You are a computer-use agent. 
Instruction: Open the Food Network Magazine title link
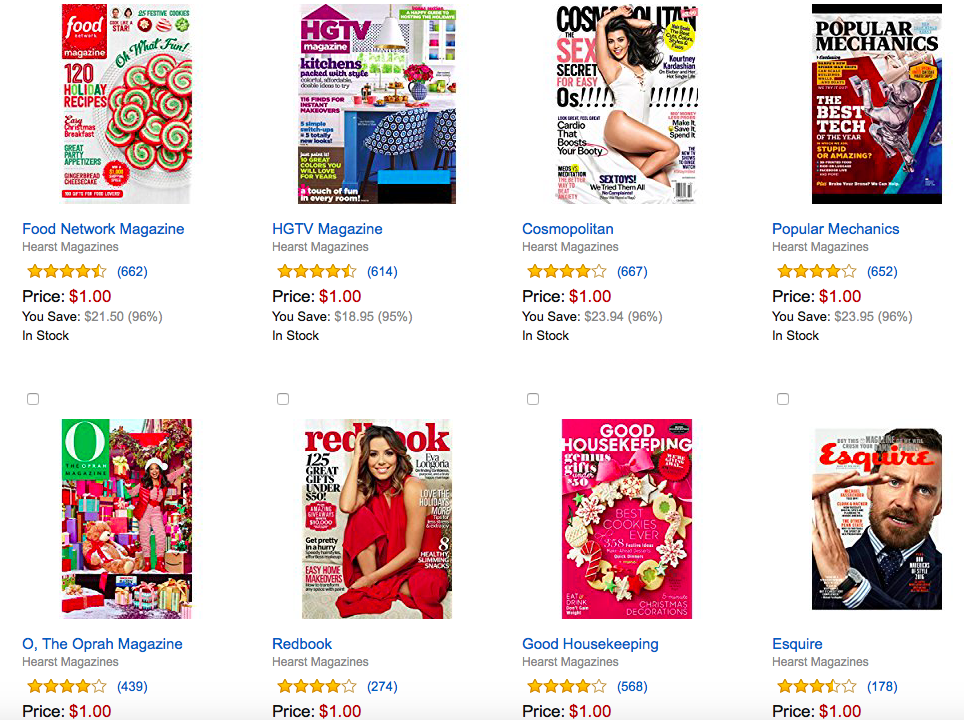103,229
